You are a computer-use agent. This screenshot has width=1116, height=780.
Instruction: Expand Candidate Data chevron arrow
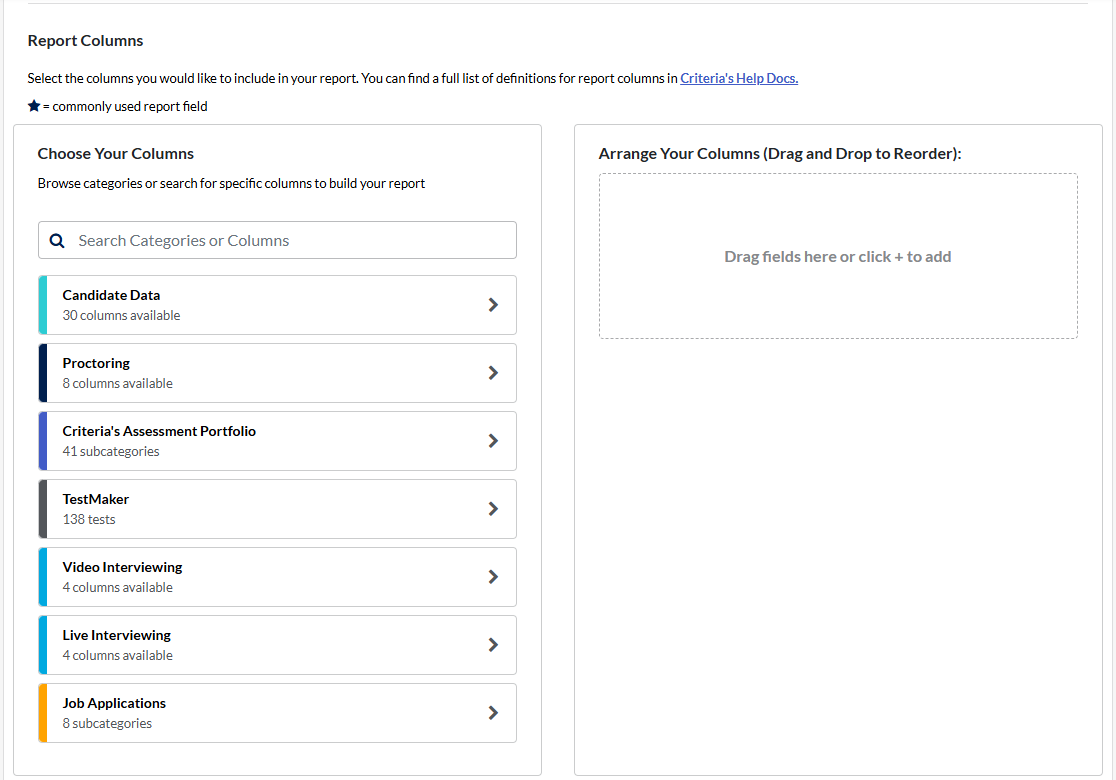click(493, 305)
